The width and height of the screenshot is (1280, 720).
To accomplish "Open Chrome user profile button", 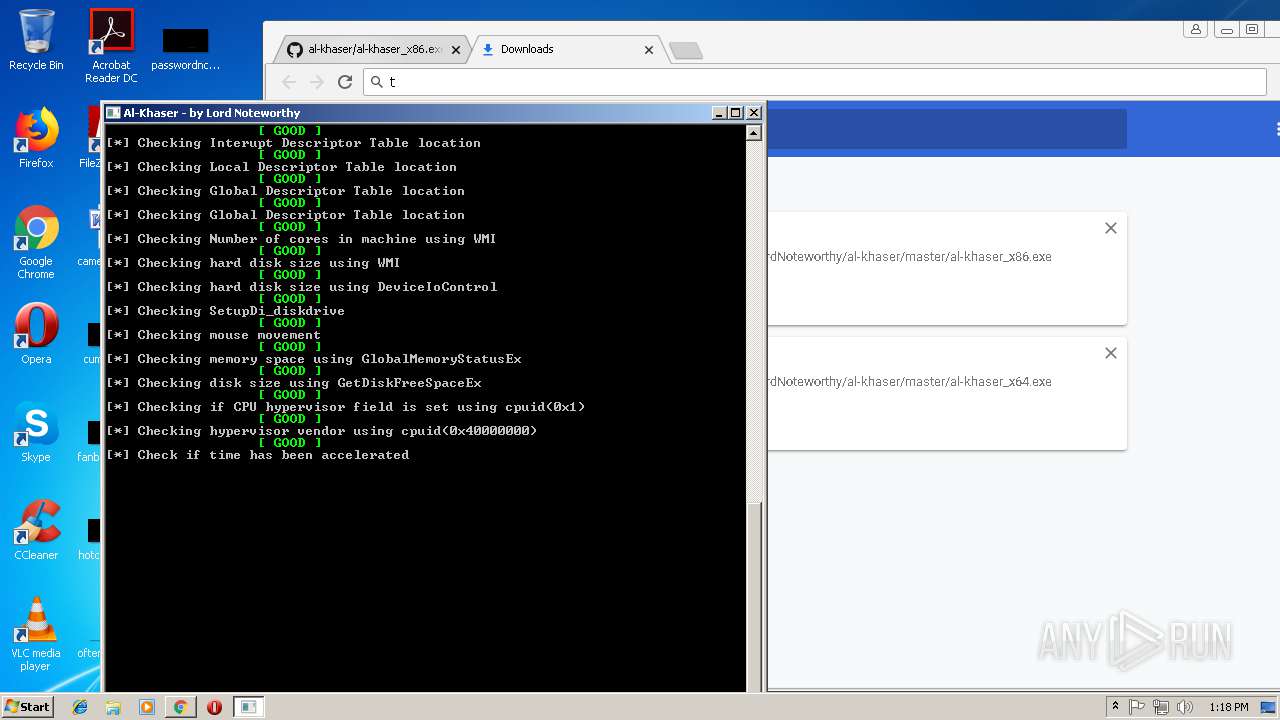I will 1195,30.
